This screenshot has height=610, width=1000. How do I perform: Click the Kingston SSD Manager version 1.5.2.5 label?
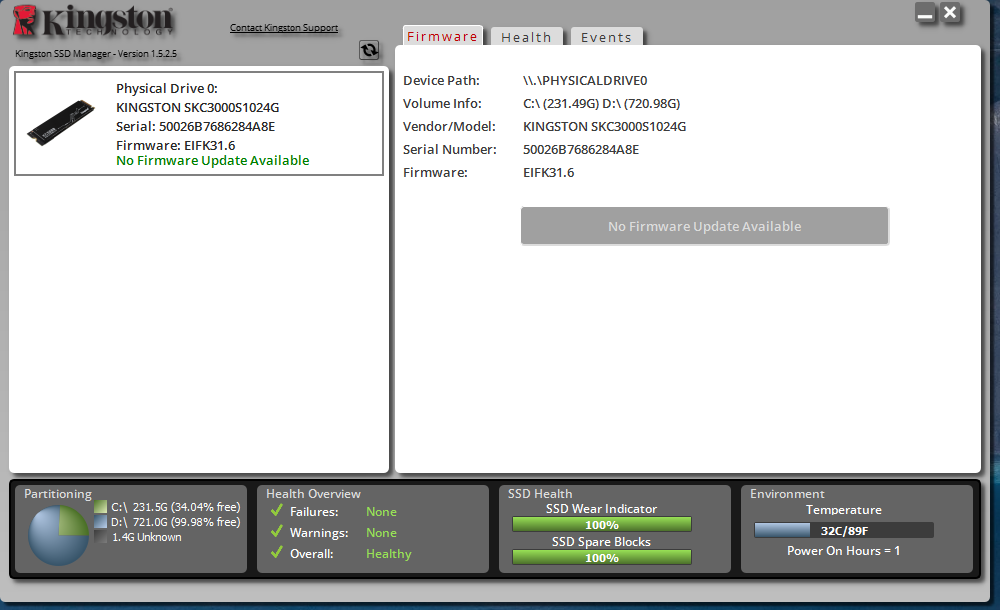tap(96, 54)
